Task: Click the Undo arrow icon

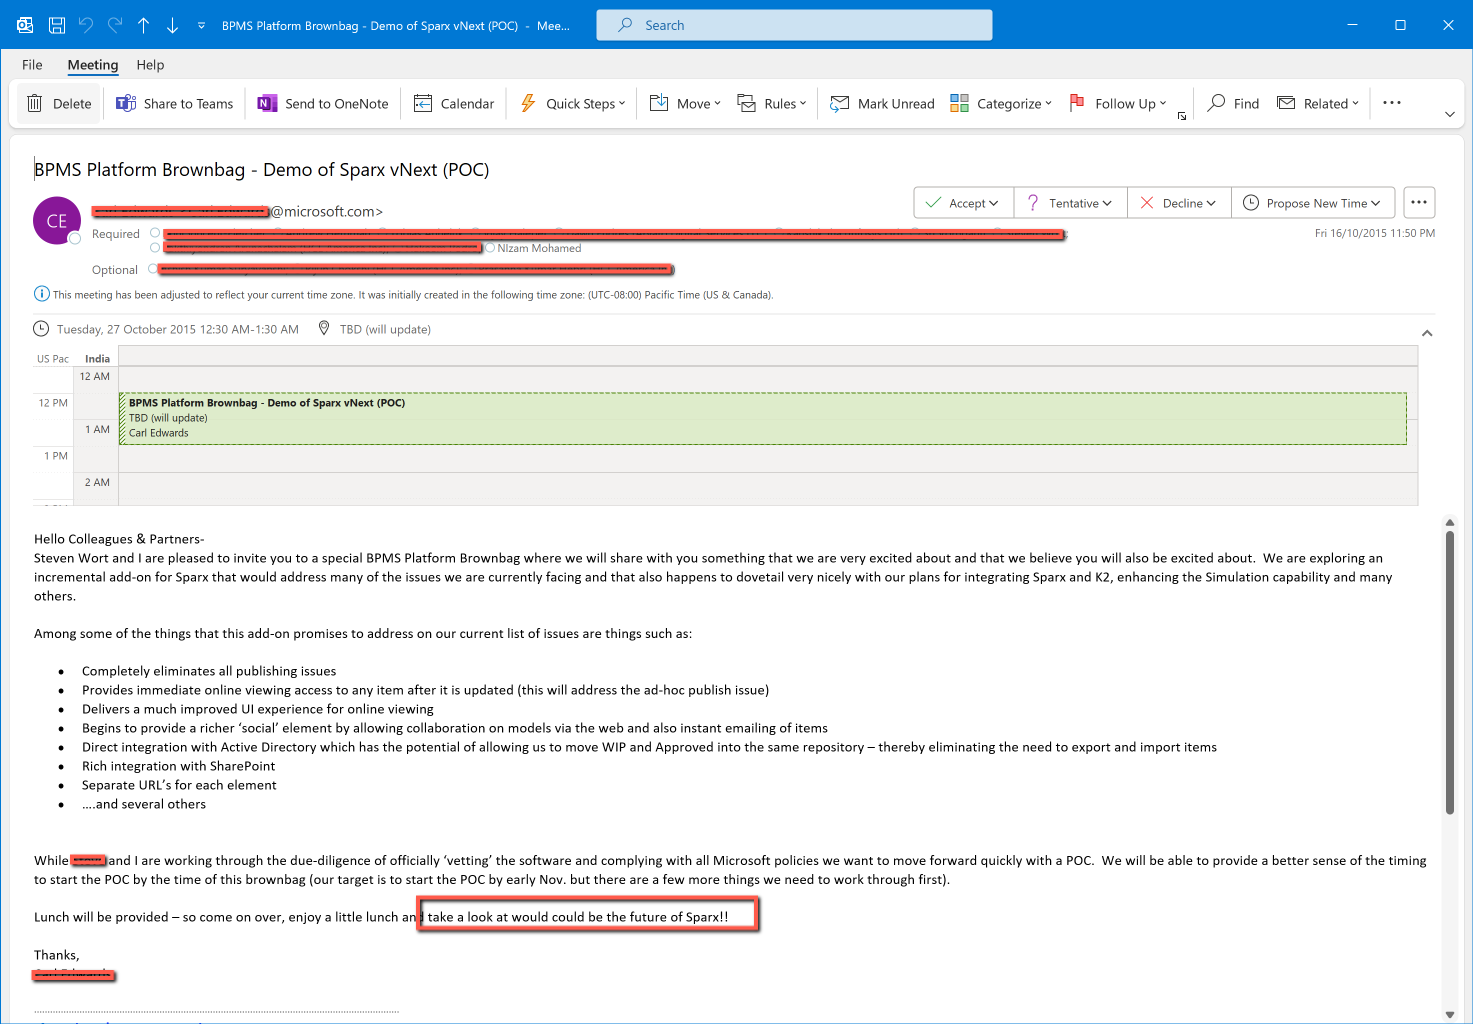Action: 86,25
